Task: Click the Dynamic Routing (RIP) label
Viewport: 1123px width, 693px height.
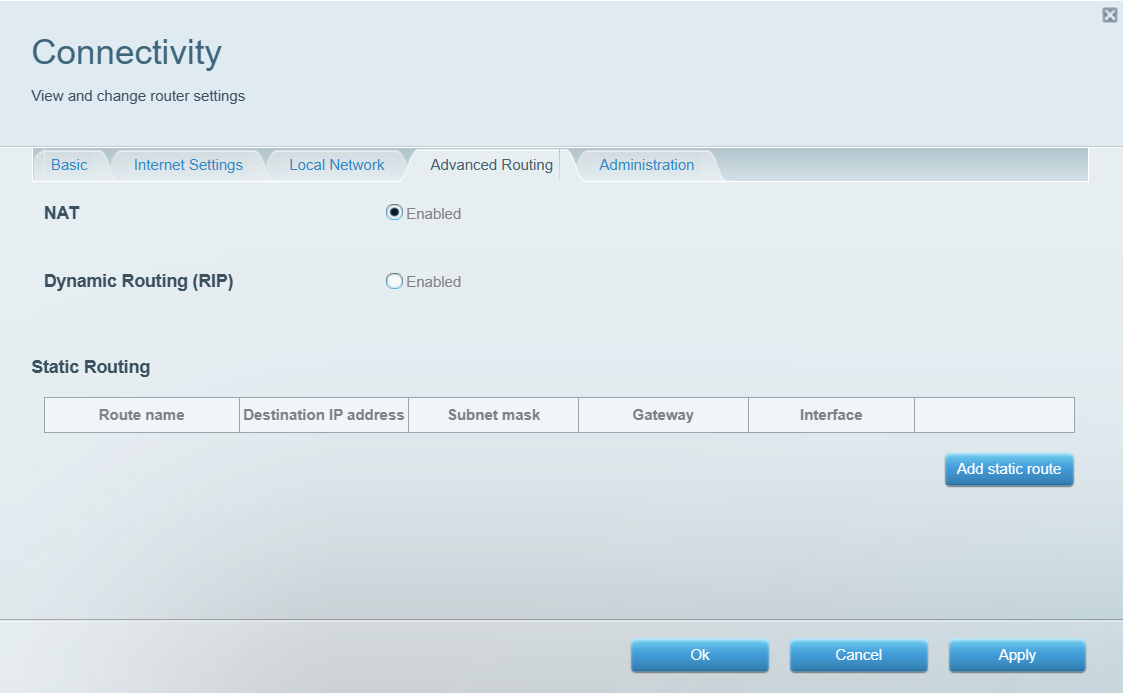Action: tap(139, 281)
